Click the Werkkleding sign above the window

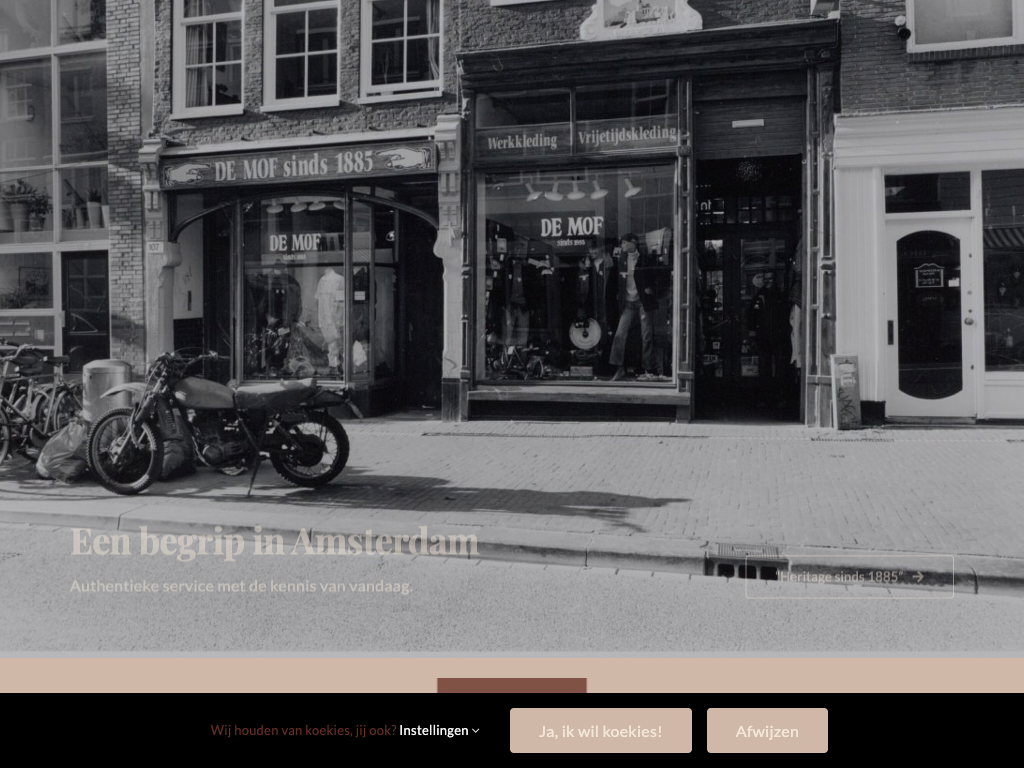[522, 141]
